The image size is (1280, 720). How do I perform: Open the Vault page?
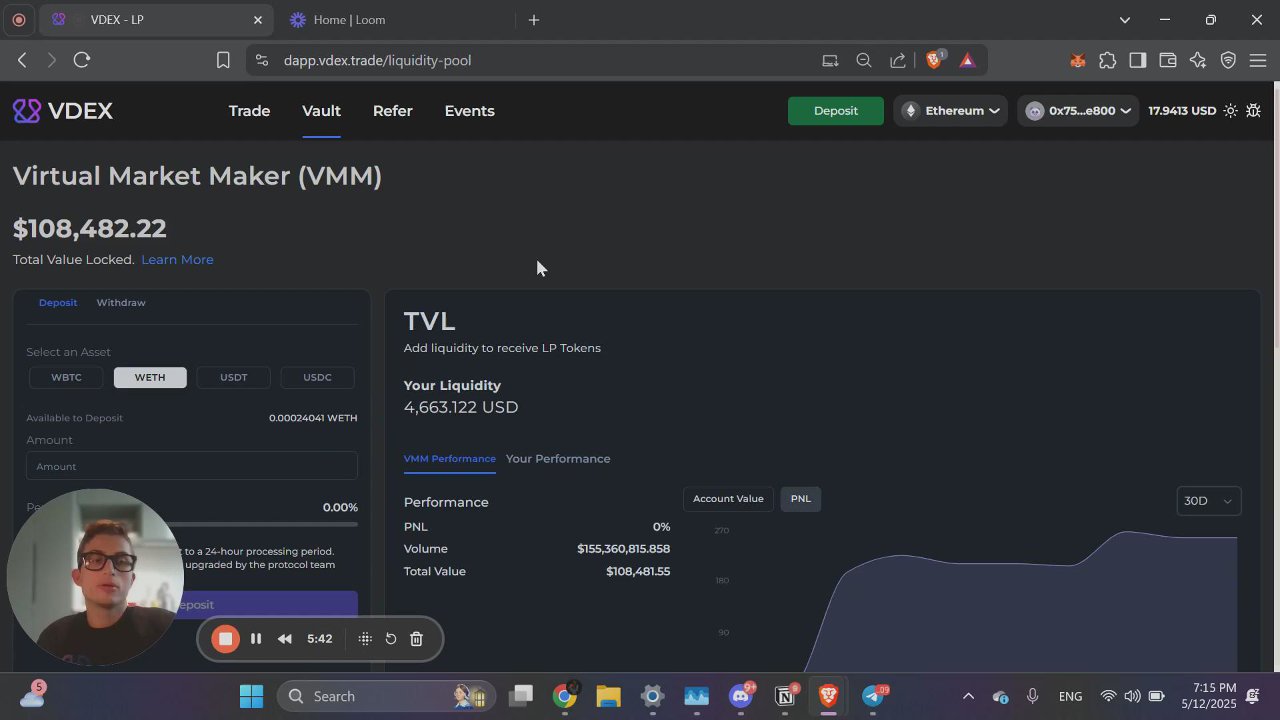321,111
